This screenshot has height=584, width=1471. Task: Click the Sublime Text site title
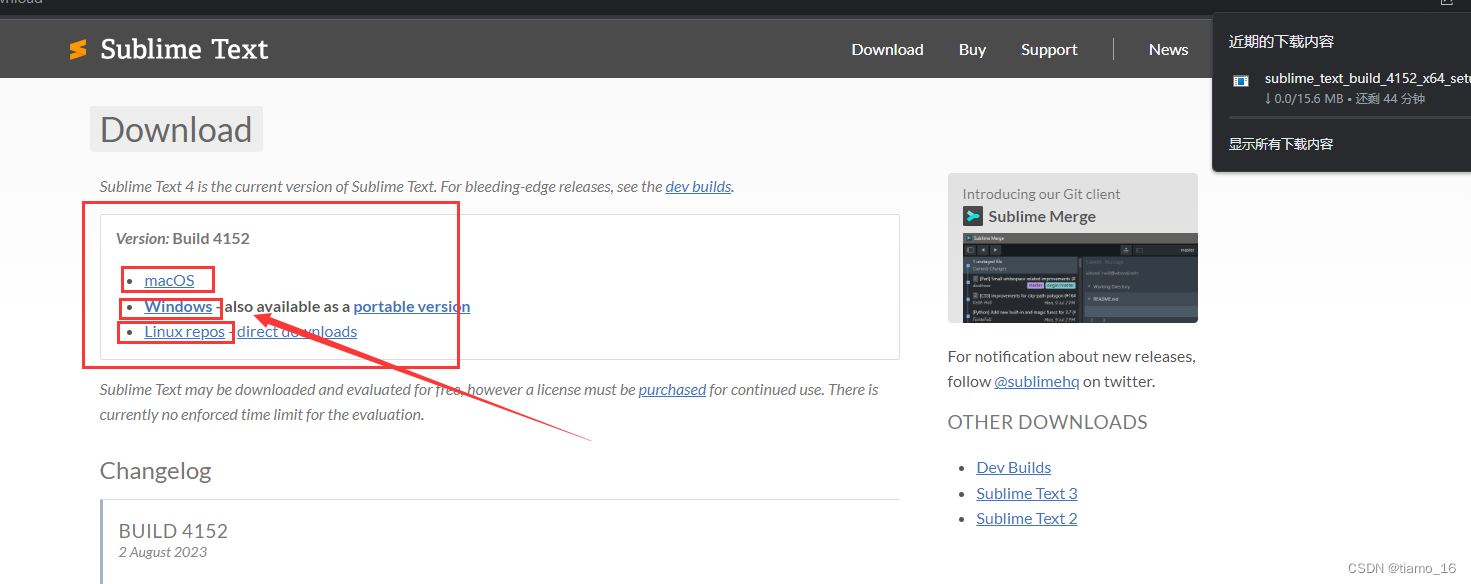click(x=184, y=49)
